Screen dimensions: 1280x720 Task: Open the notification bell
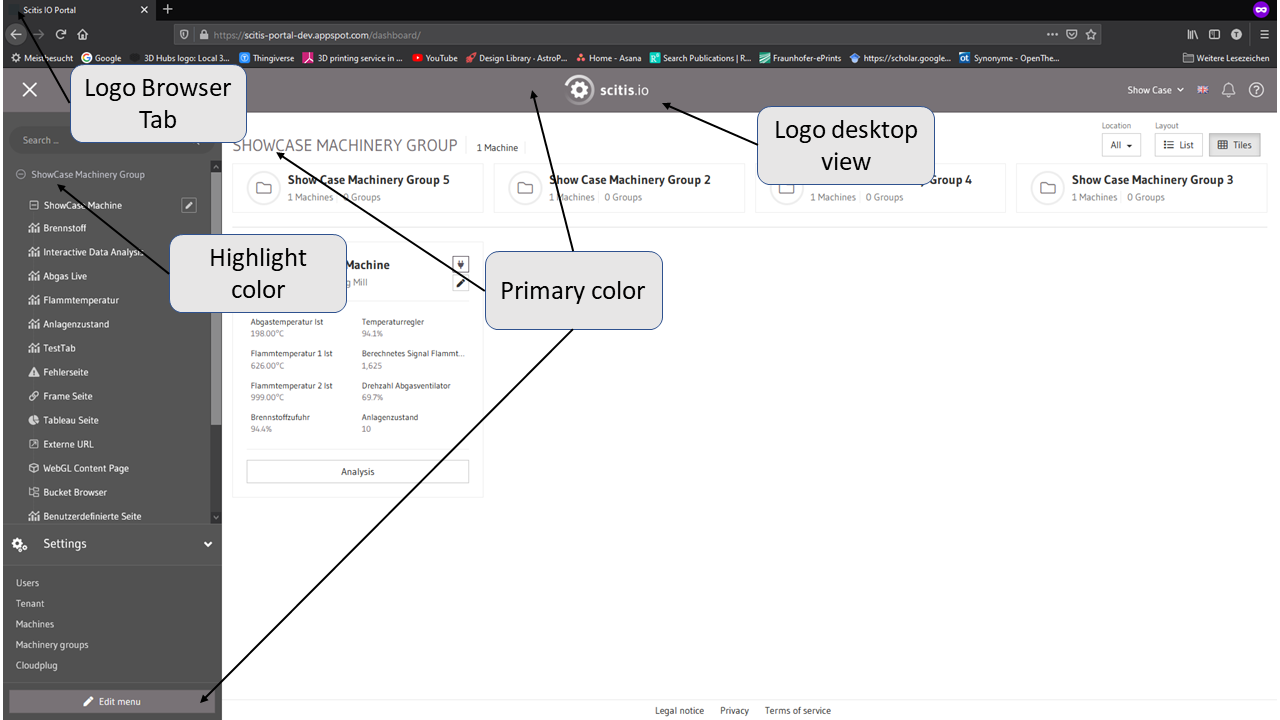click(x=1229, y=90)
